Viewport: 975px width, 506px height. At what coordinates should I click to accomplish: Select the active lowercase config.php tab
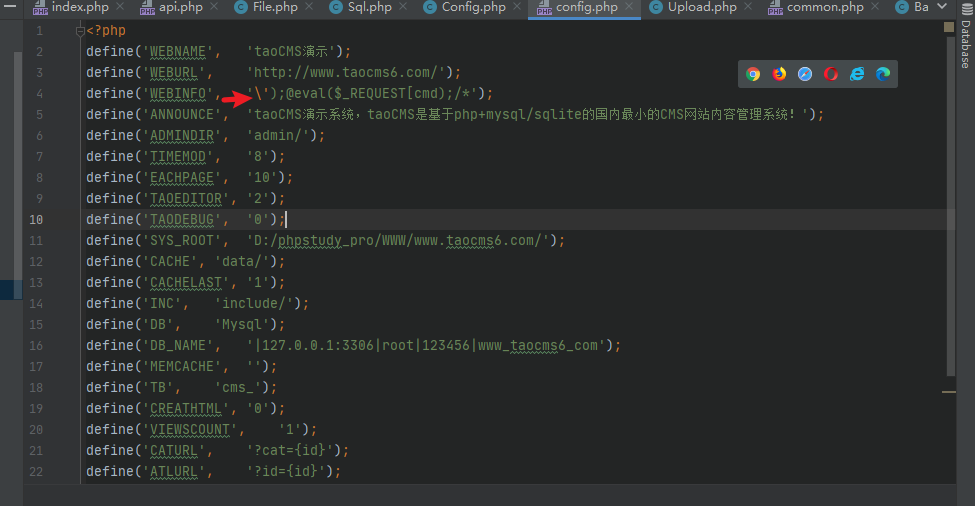(x=586, y=7)
